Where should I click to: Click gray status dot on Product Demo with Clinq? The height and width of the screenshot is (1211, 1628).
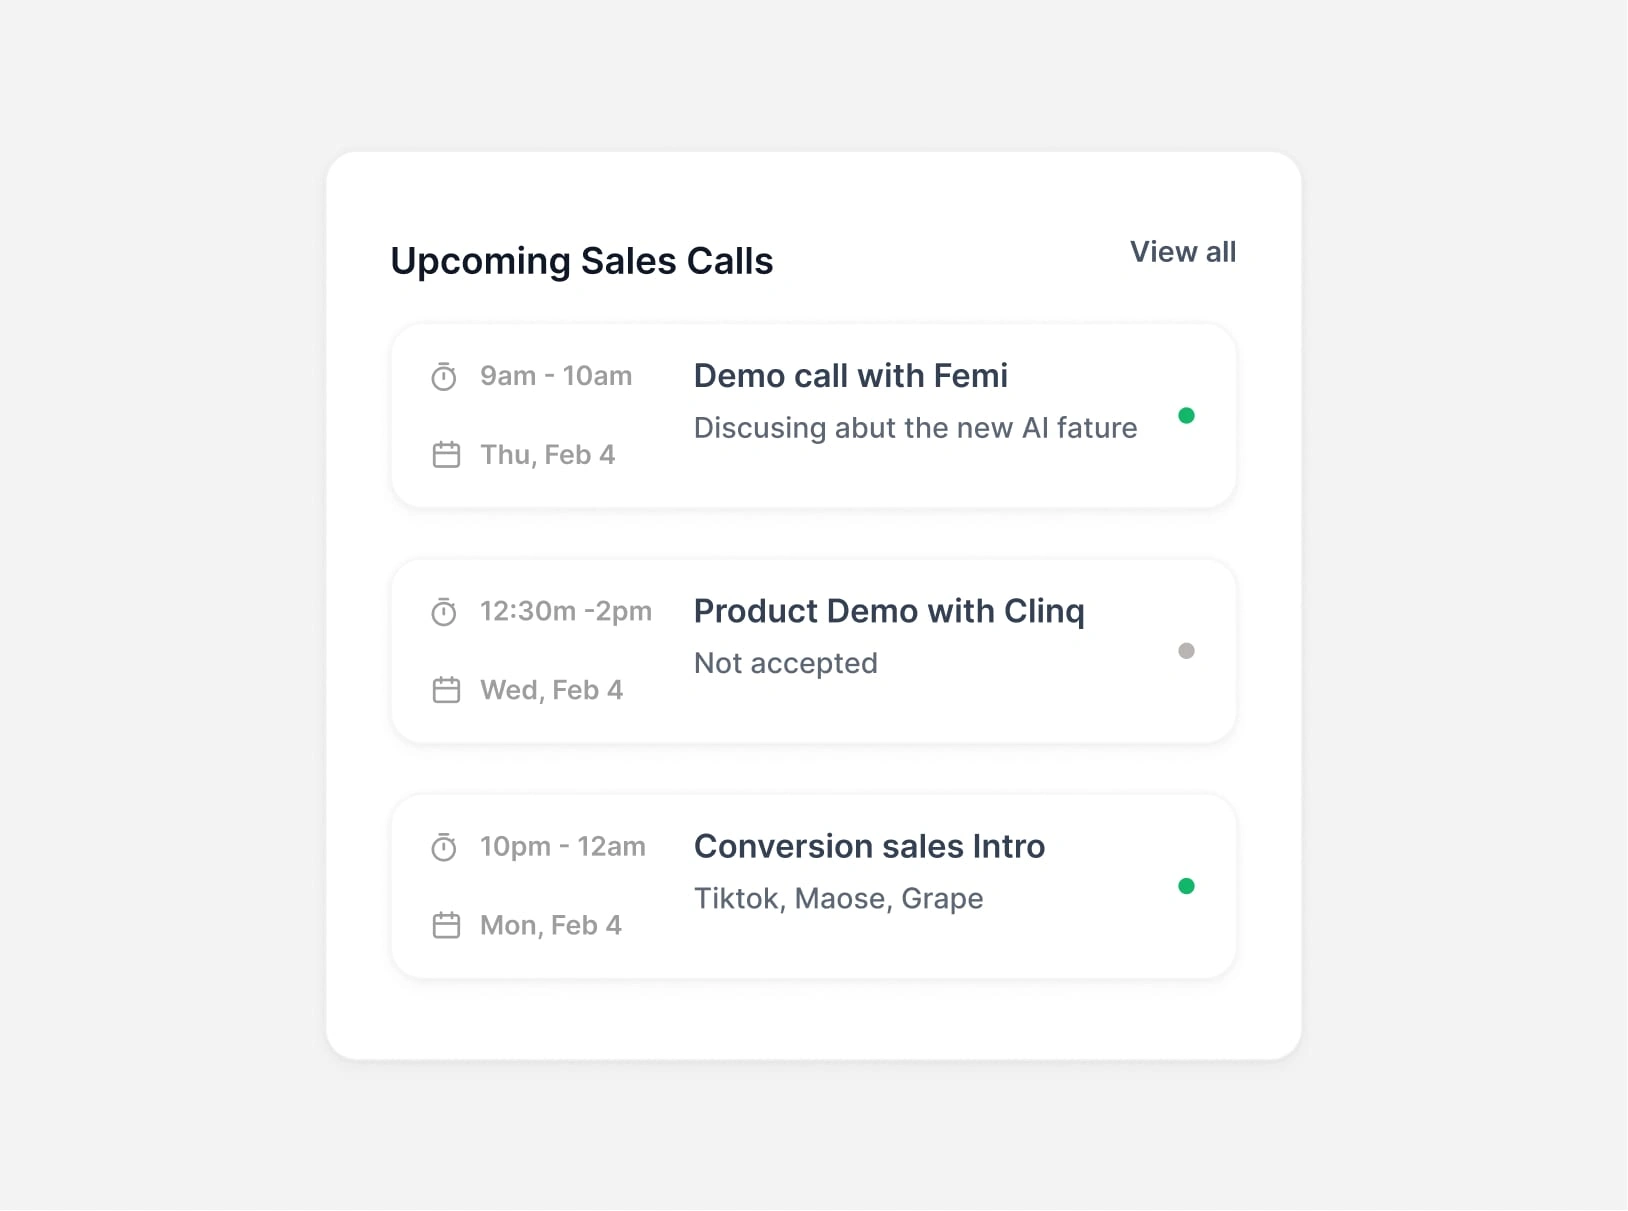(x=1186, y=651)
